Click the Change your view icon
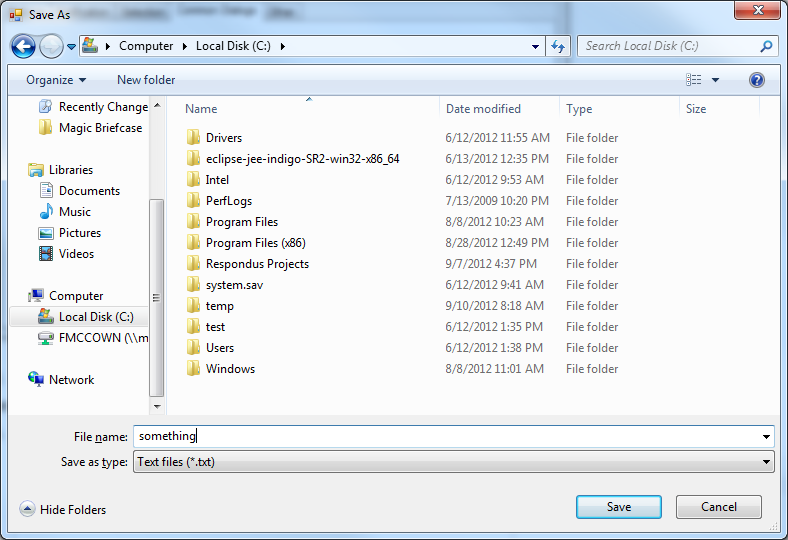This screenshot has width=788, height=540. [694, 80]
